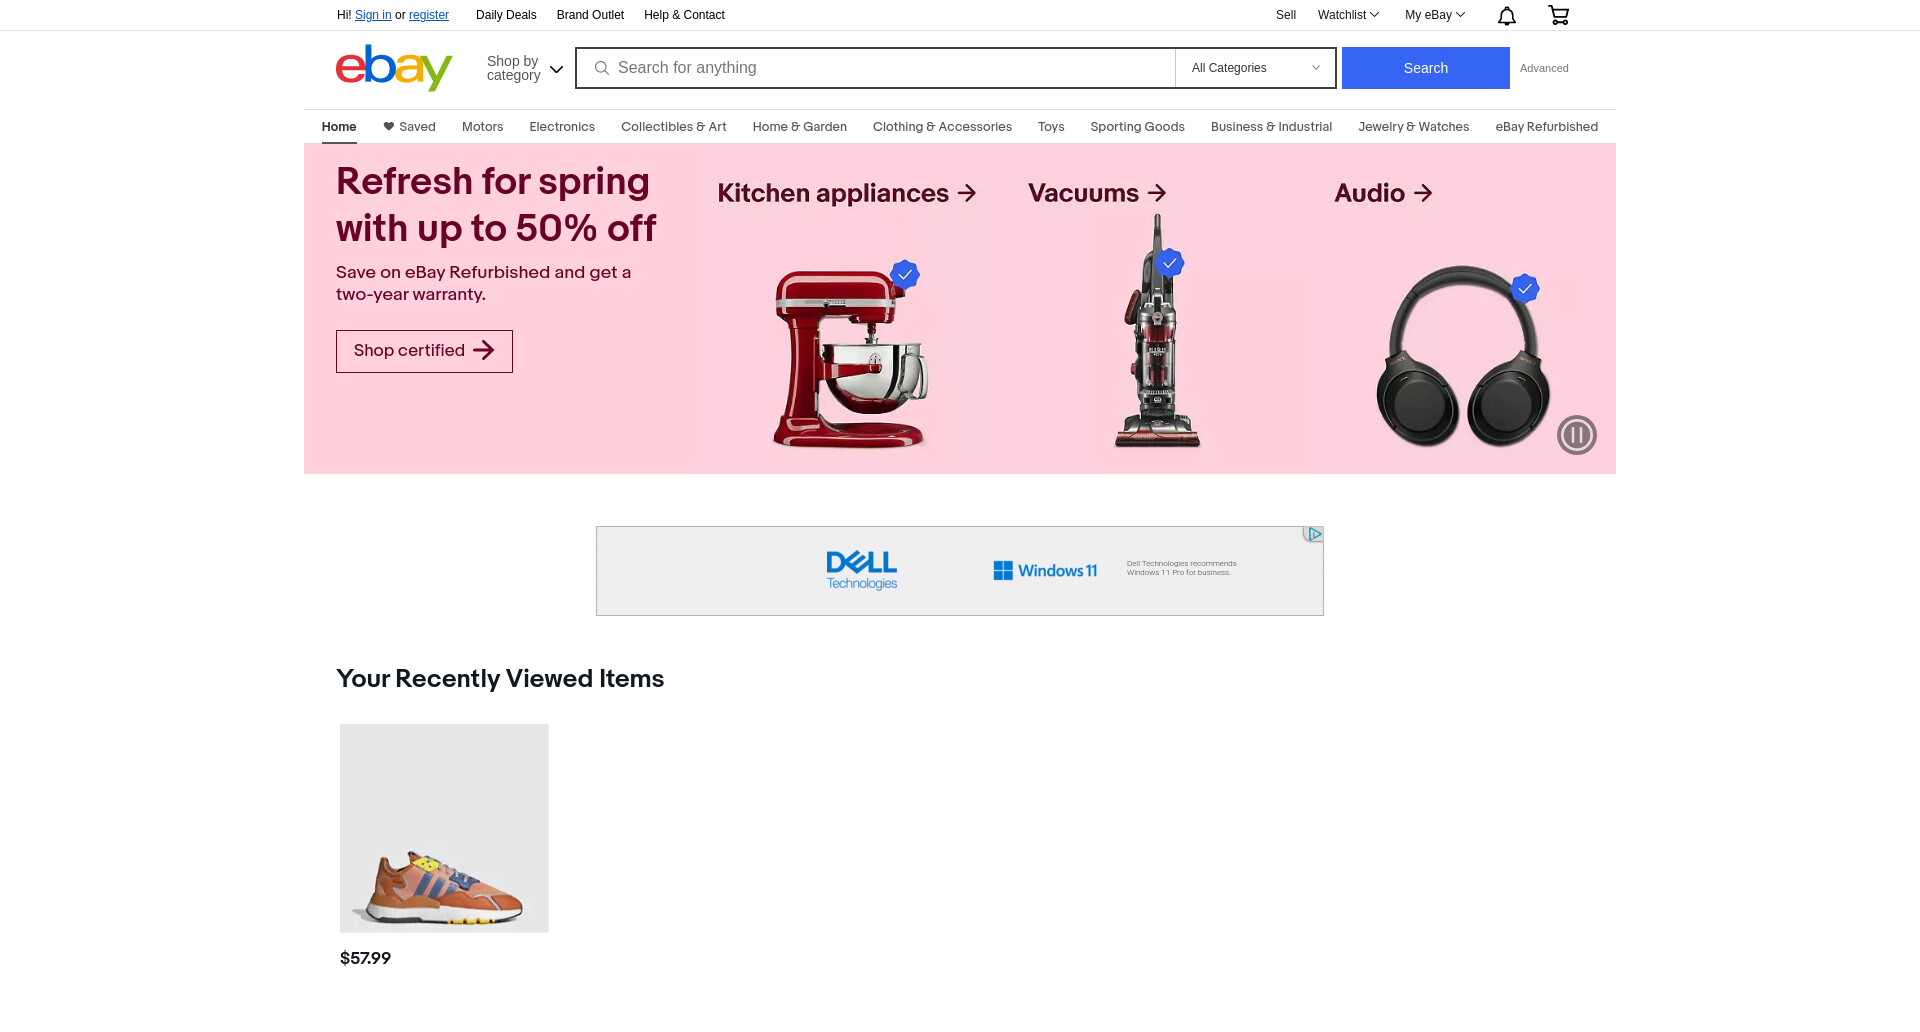This screenshot has height=1032, width=1920.
Task: Expand the Shop by category menu
Action: pos(525,68)
